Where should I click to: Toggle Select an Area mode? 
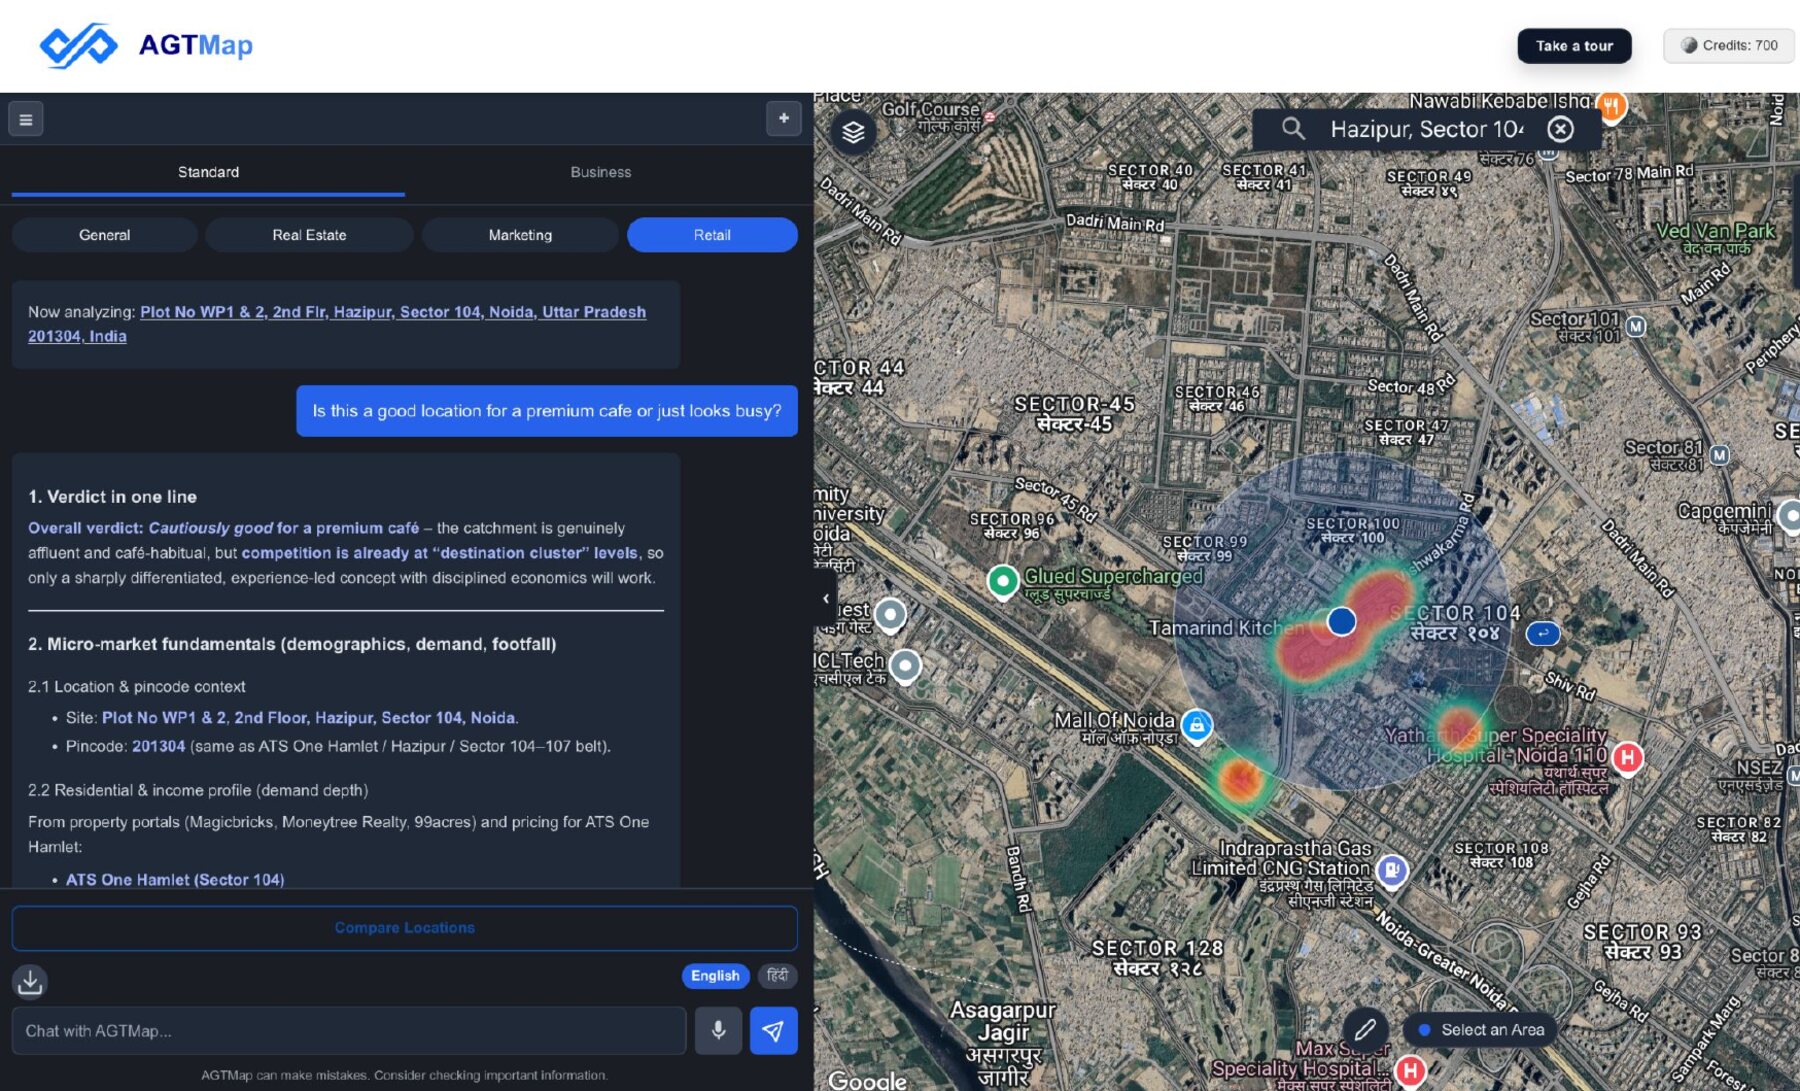tap(1480, 1030)
